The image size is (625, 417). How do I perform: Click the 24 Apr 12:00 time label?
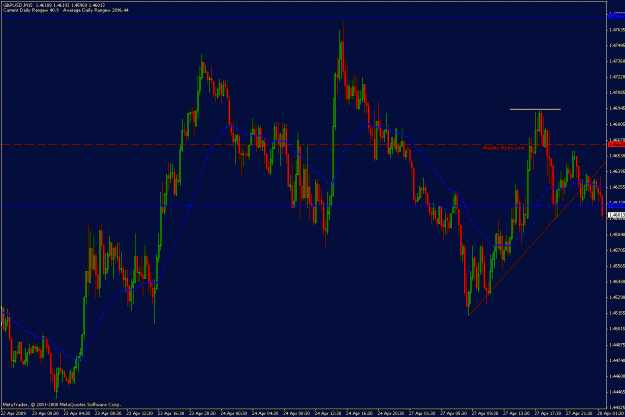tap(328, 413)
